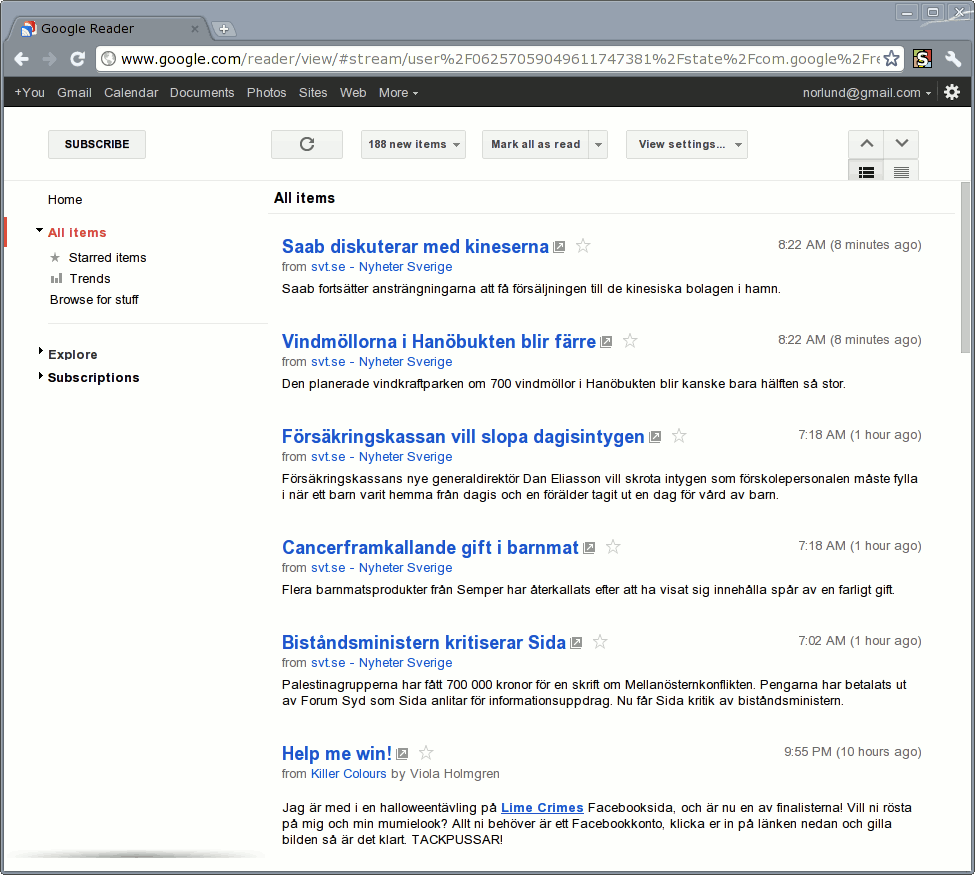Open svt.se feed link under Biståndsministern article
This screenshot has height=875, width=975.
pos(381,662)
